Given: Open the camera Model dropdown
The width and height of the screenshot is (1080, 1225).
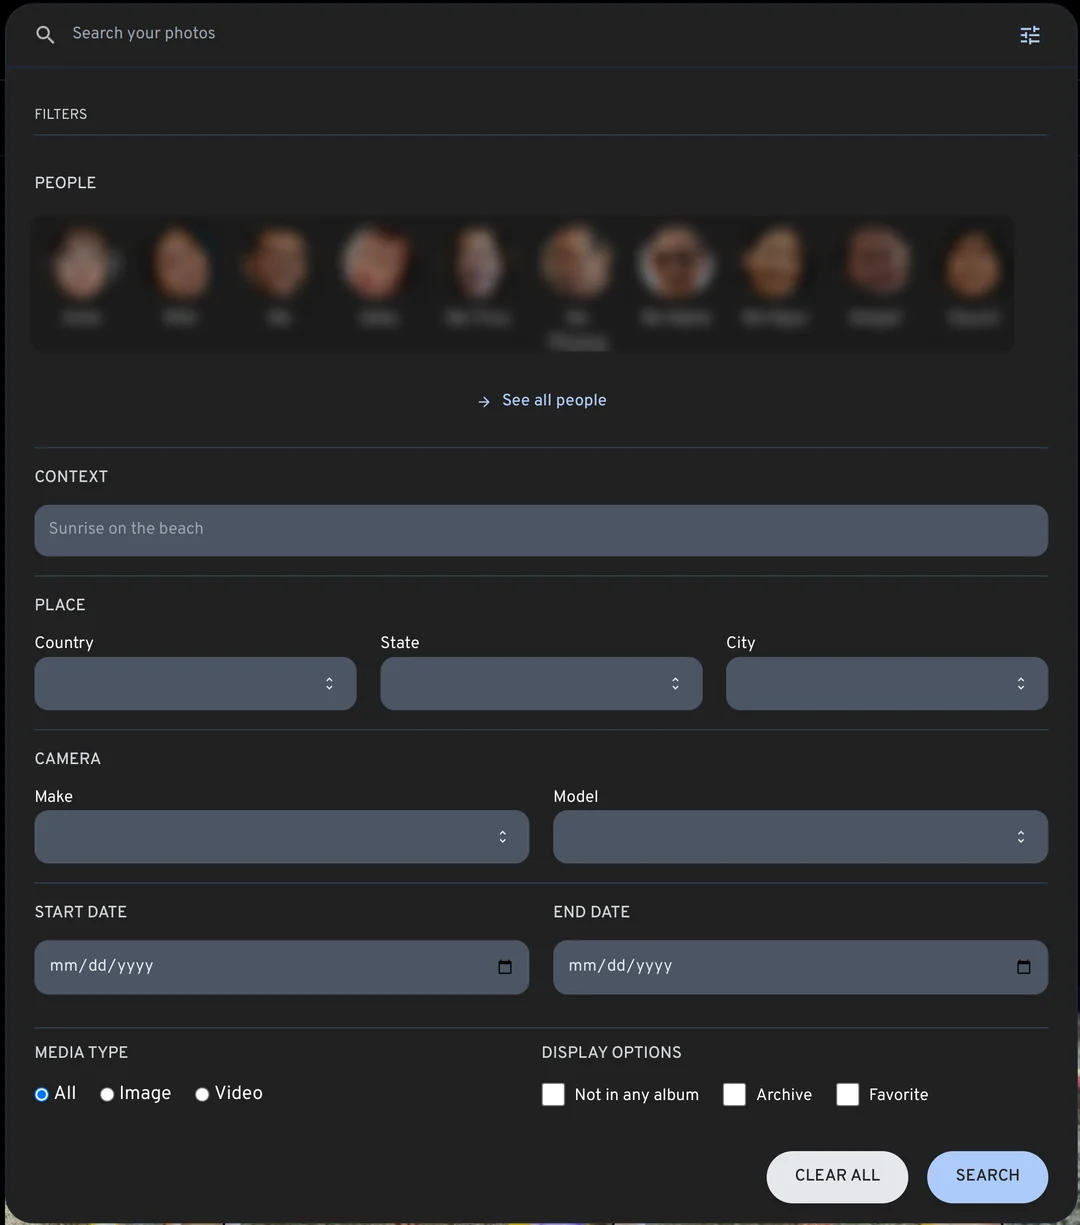Looking at the screenshot, I should point(800,837).
